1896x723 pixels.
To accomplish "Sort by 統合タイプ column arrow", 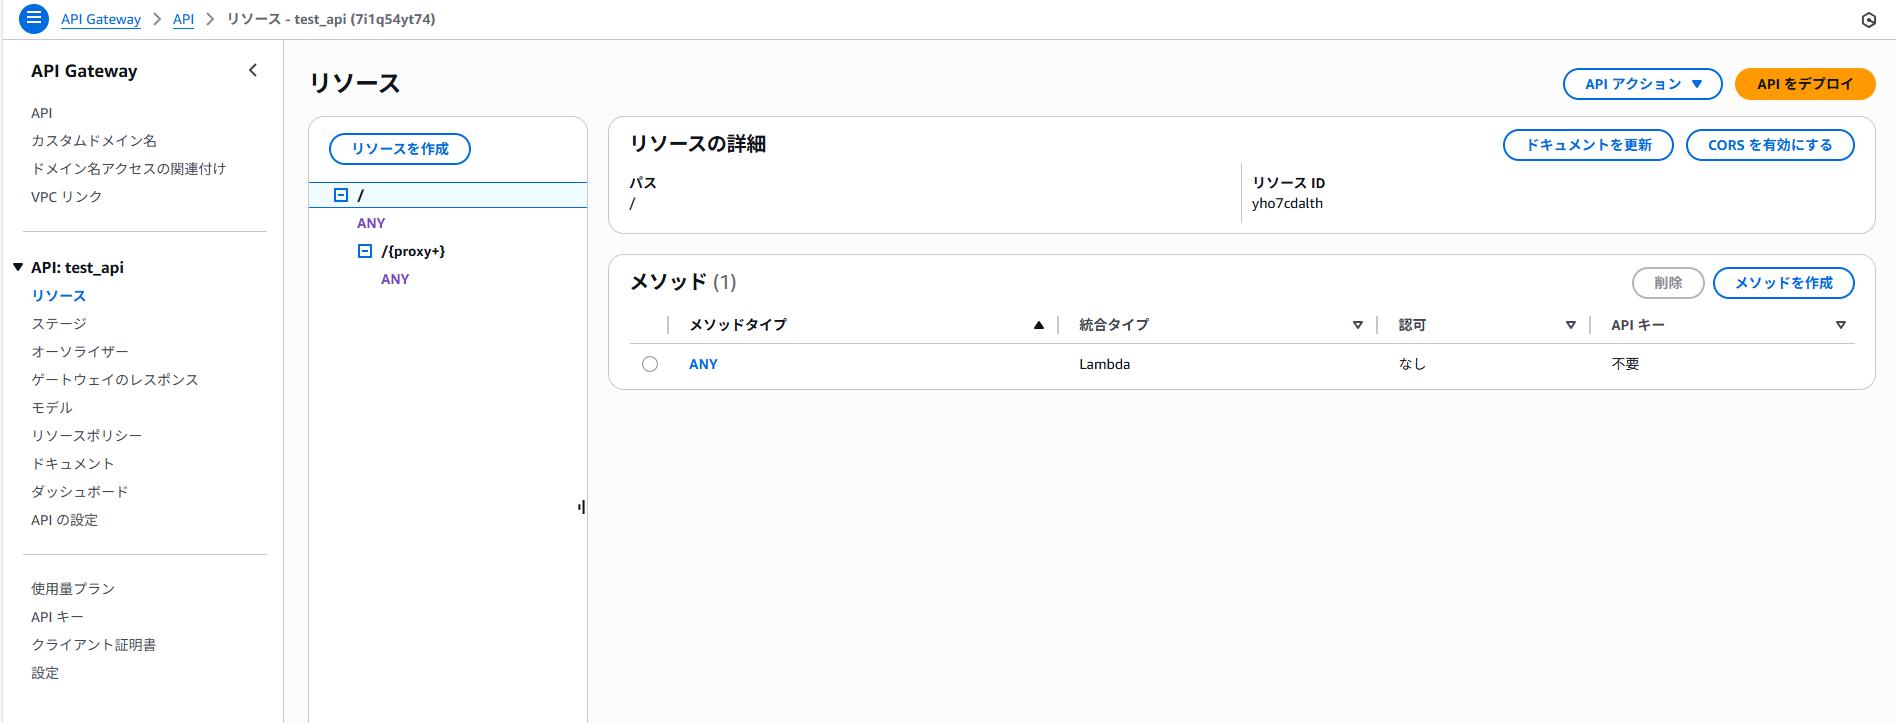I will coord(1358,325).
